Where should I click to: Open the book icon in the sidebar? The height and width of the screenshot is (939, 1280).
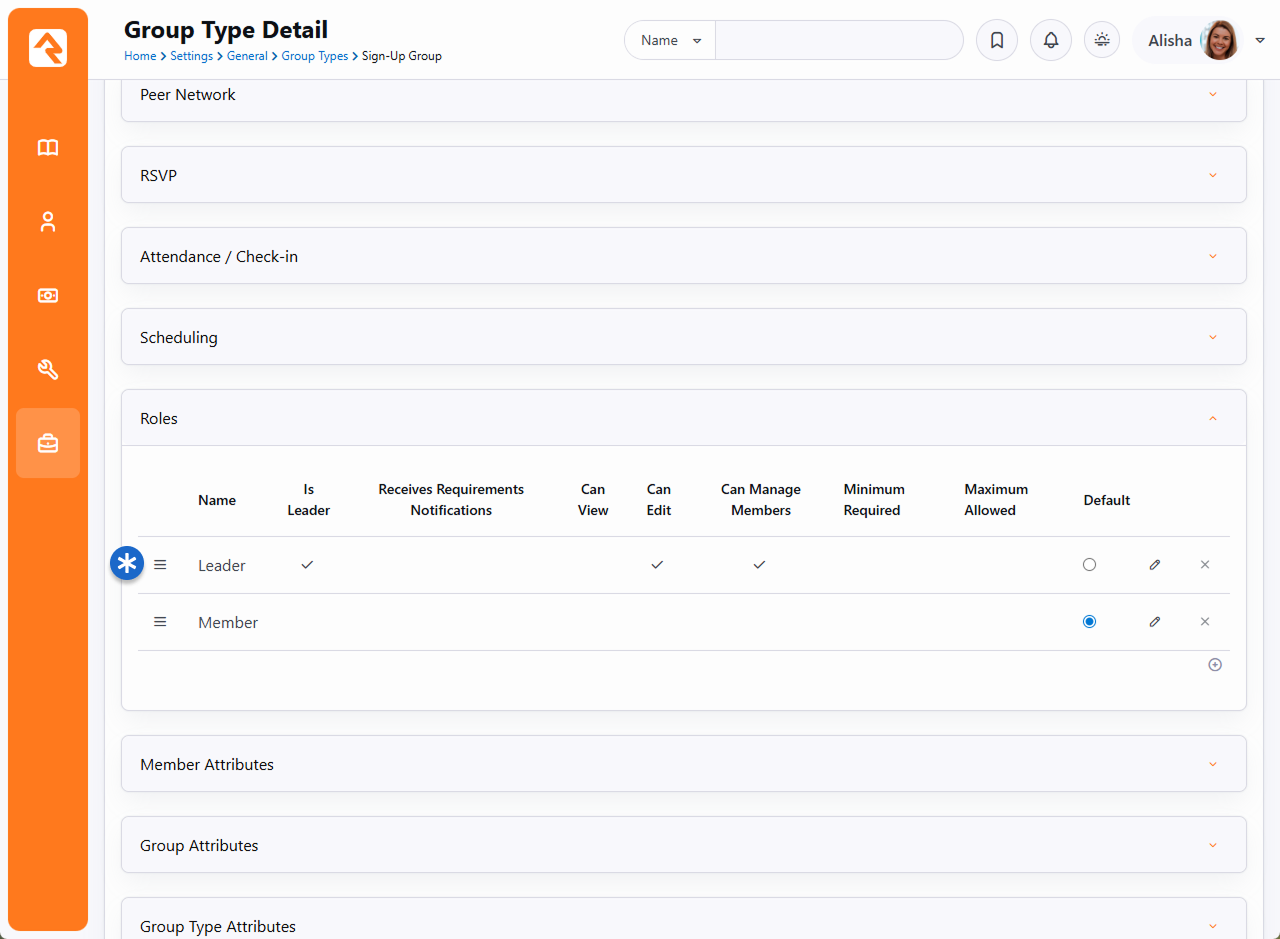tap(48, 148)
